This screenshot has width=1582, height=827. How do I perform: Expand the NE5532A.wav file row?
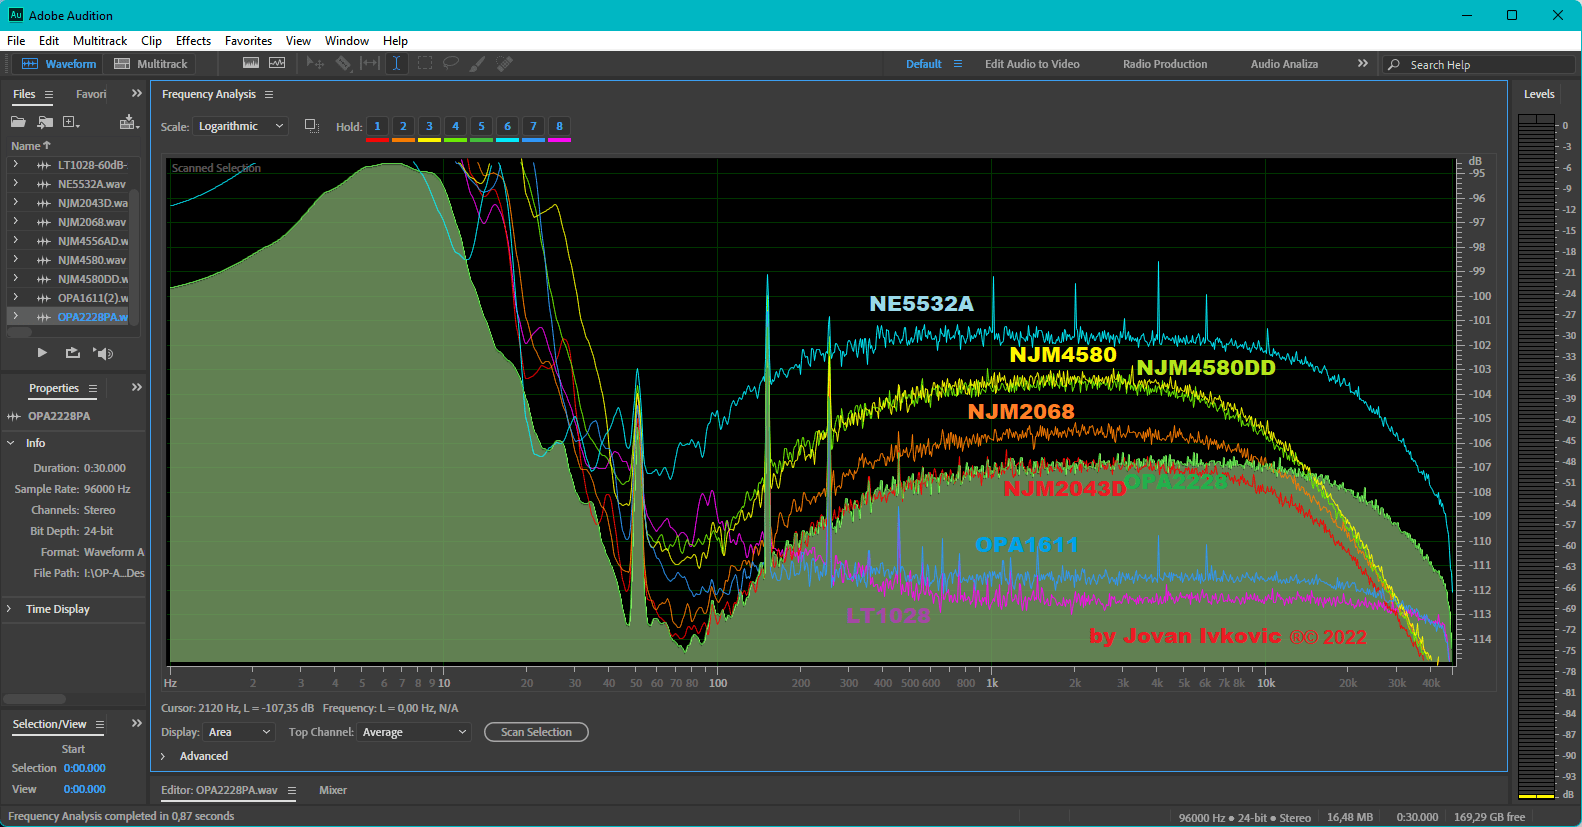15,184
